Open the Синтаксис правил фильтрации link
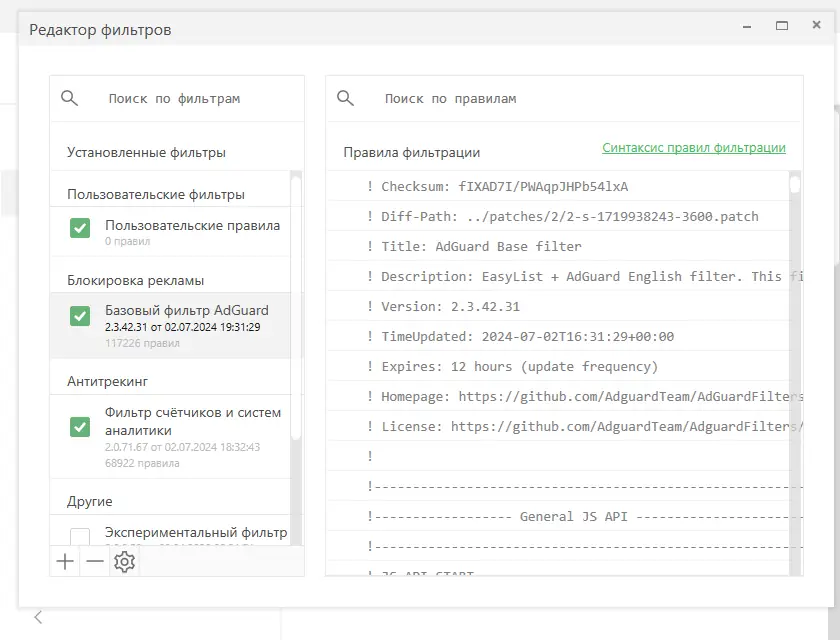Viewport: 840px width, 640px height. [x=694, y=148]
